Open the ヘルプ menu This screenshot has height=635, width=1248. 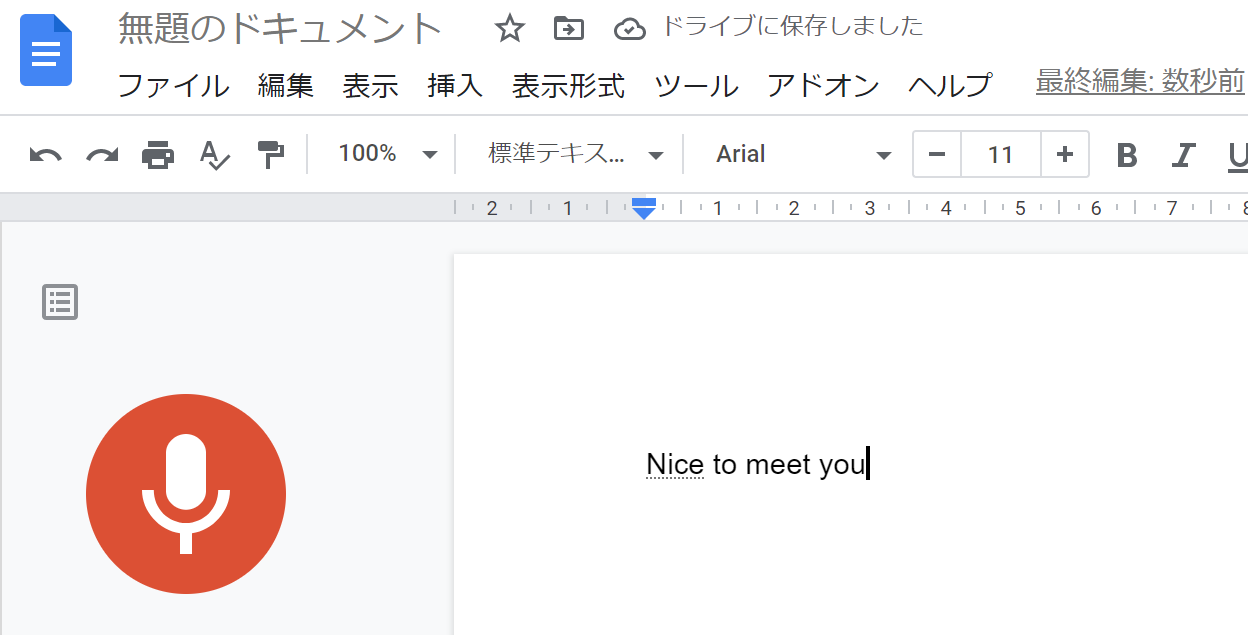click(951, 86)
